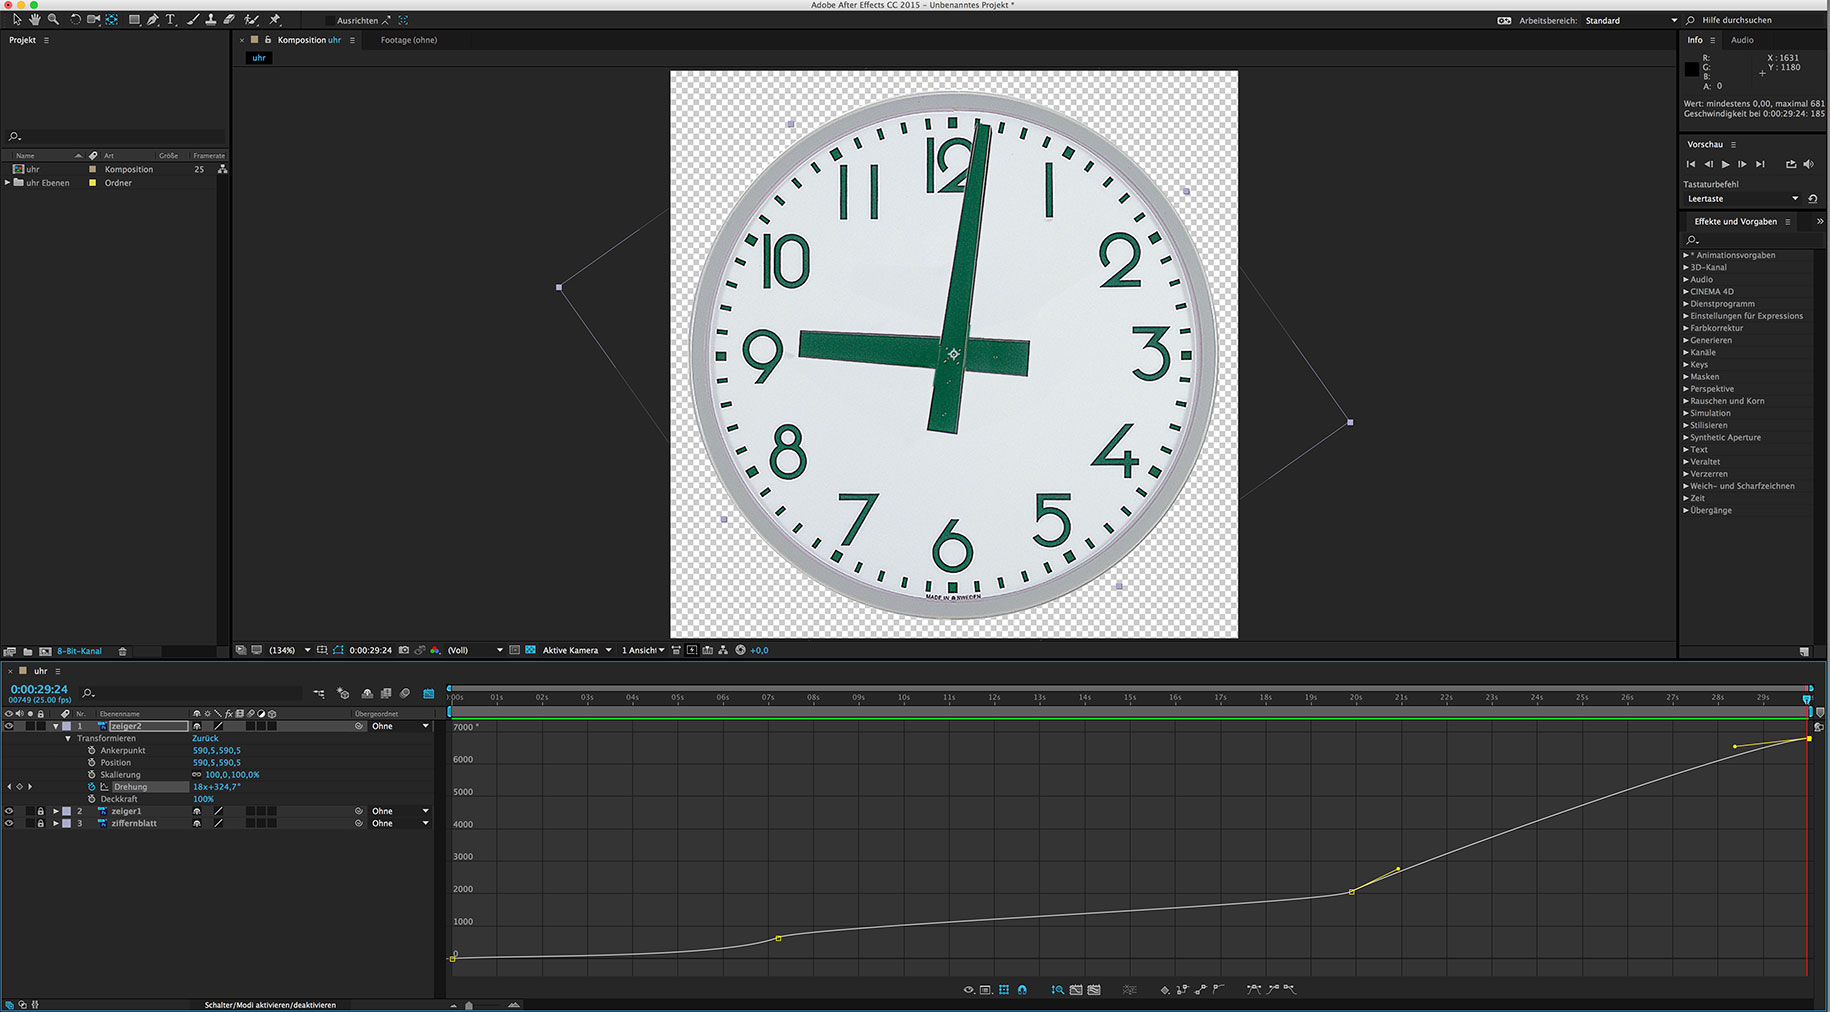Switch to the Audio panel tab
1830x1012 pixels.
tap(1742, 40)
